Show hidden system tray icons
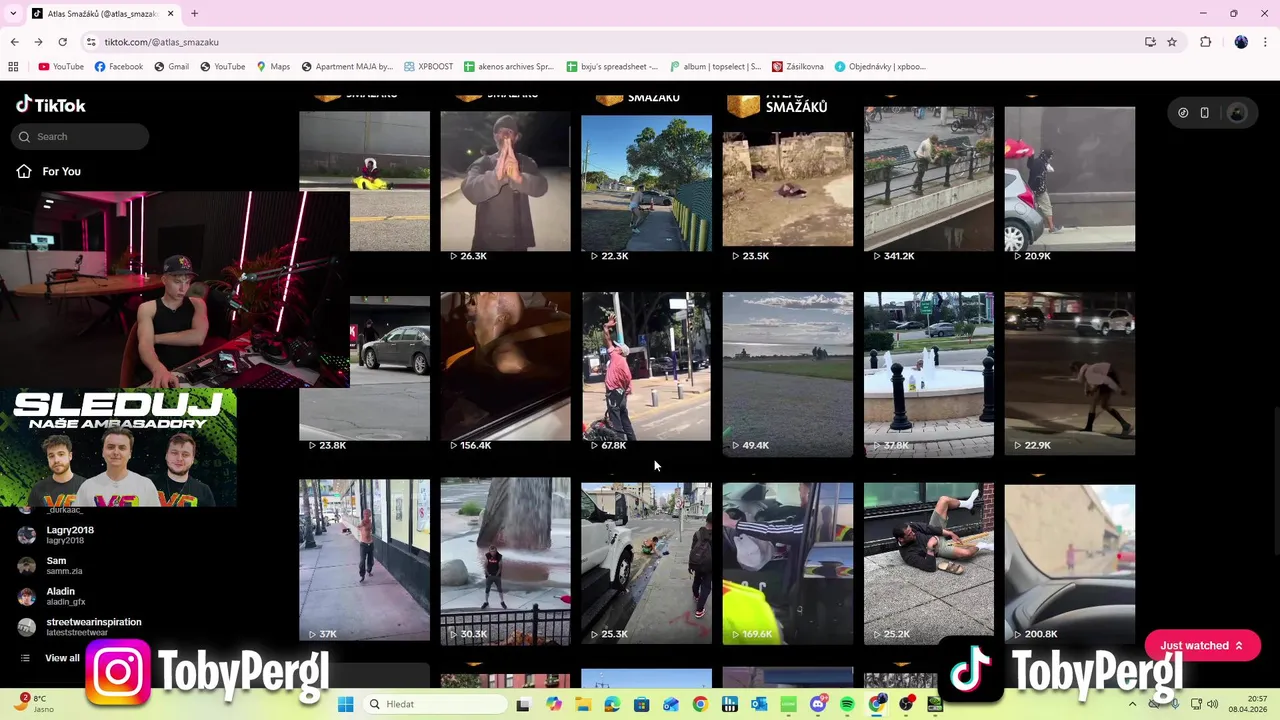The height and width of the screenshot is (720, 1280). click(1132, 704)
